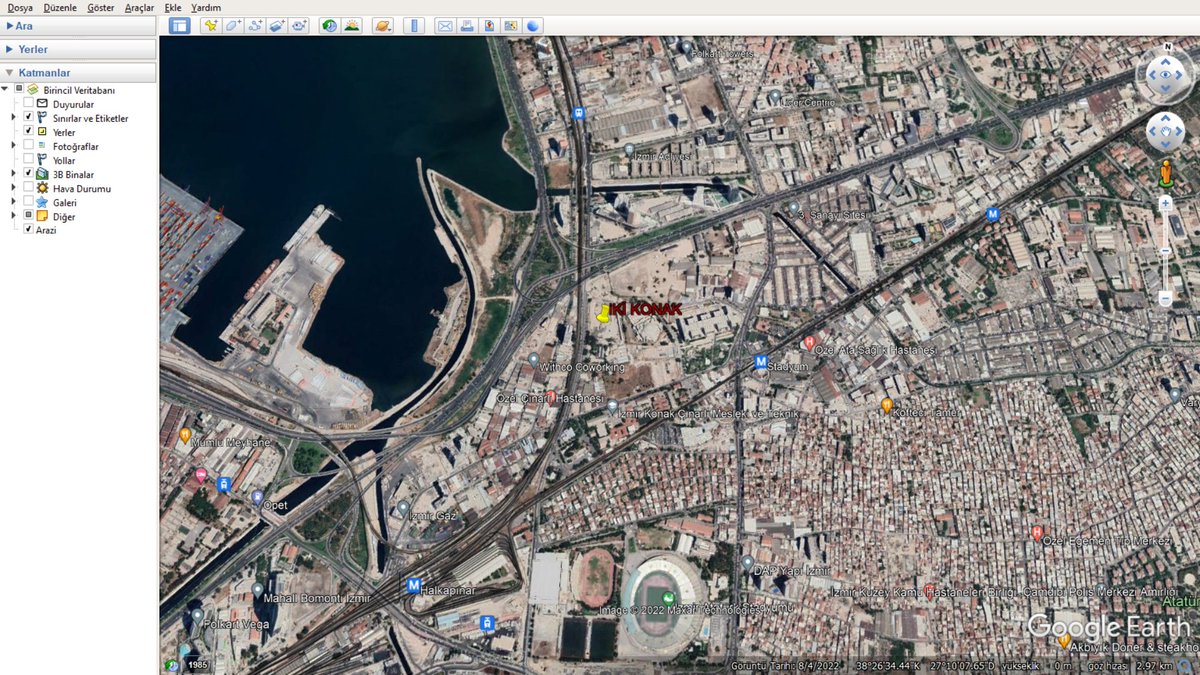Toggle sunlight with the sunrise icon
The height and width of the screenshot is (675, 1200).
351,25
